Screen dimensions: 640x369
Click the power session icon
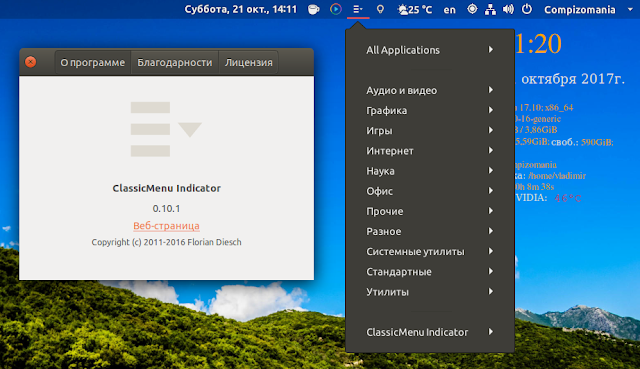527,9
